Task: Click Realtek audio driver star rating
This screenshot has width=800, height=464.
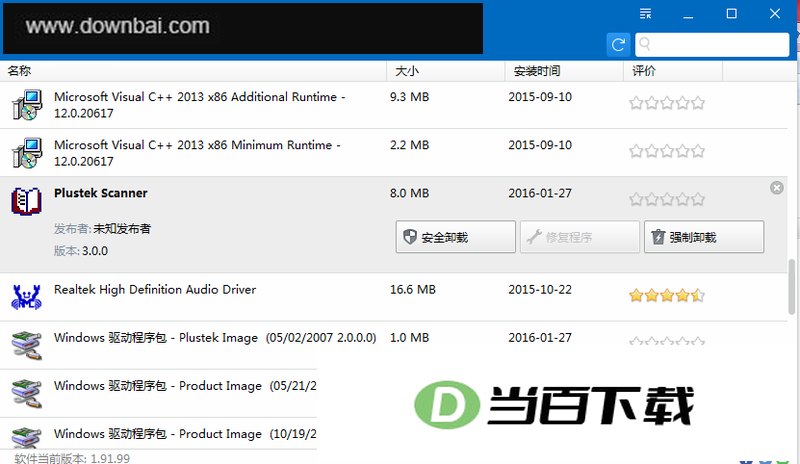Action: (667, 296)
